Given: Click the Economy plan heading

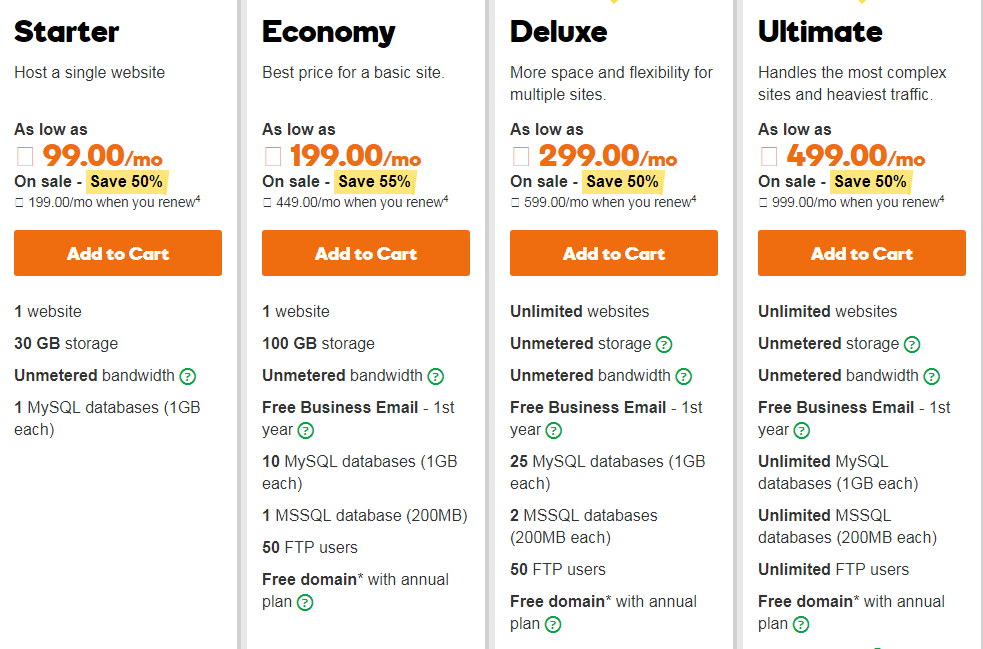Looking at the screenshot, I should 329,32.
